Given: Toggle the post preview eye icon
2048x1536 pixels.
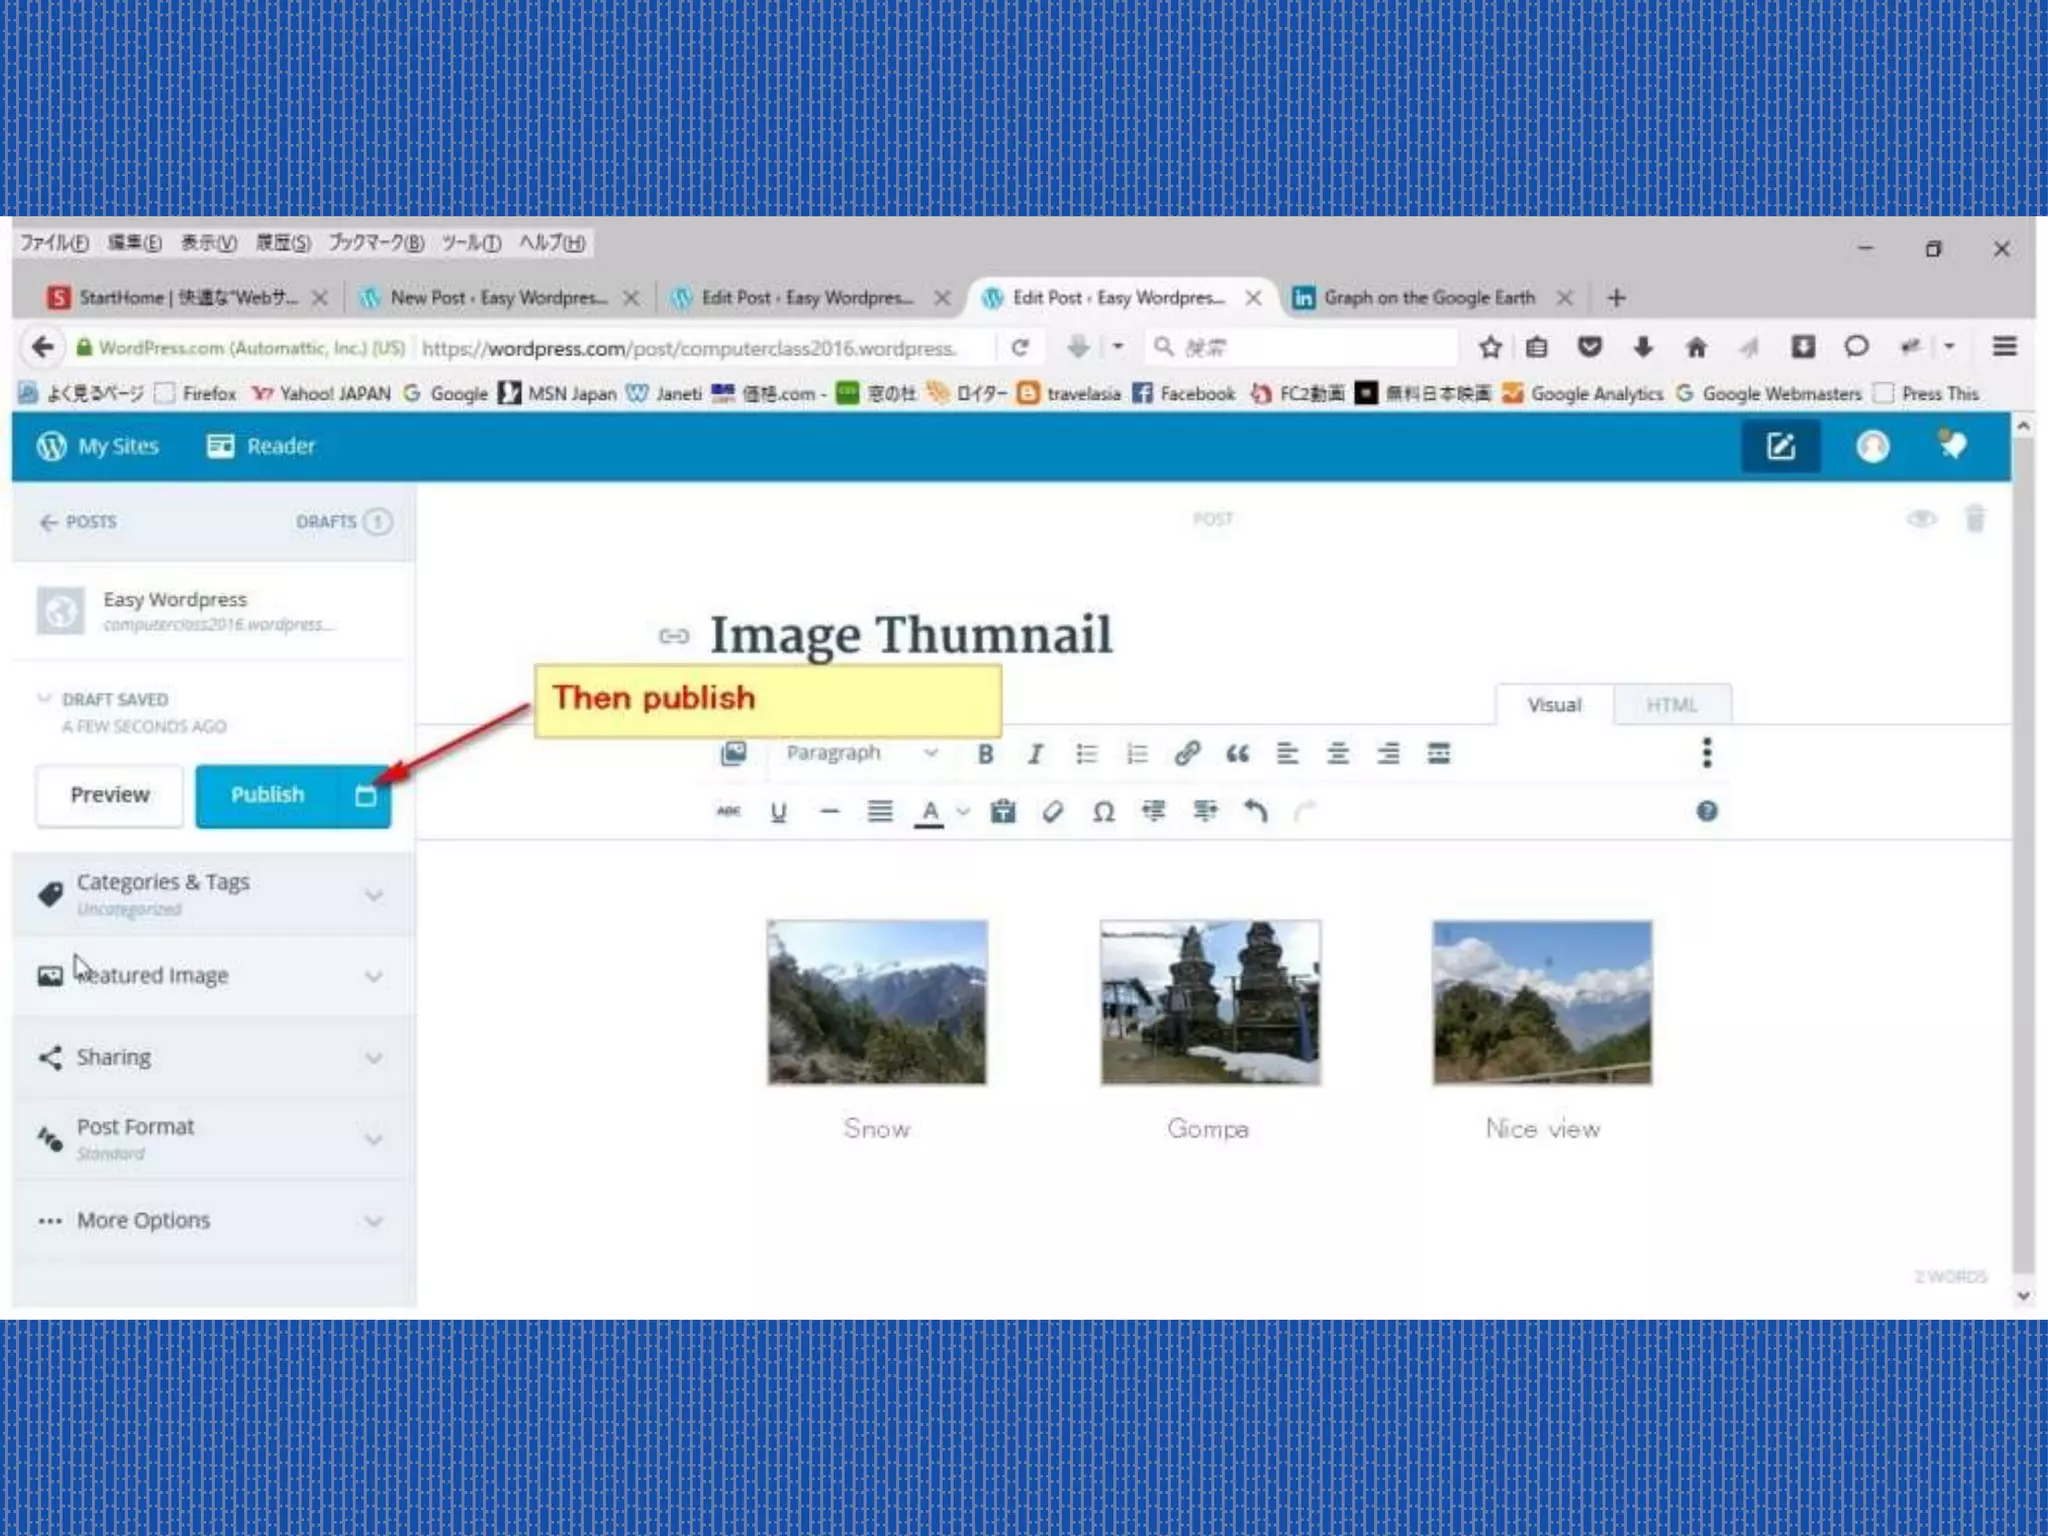Looking at the screenshot, I should point(1921,519).
